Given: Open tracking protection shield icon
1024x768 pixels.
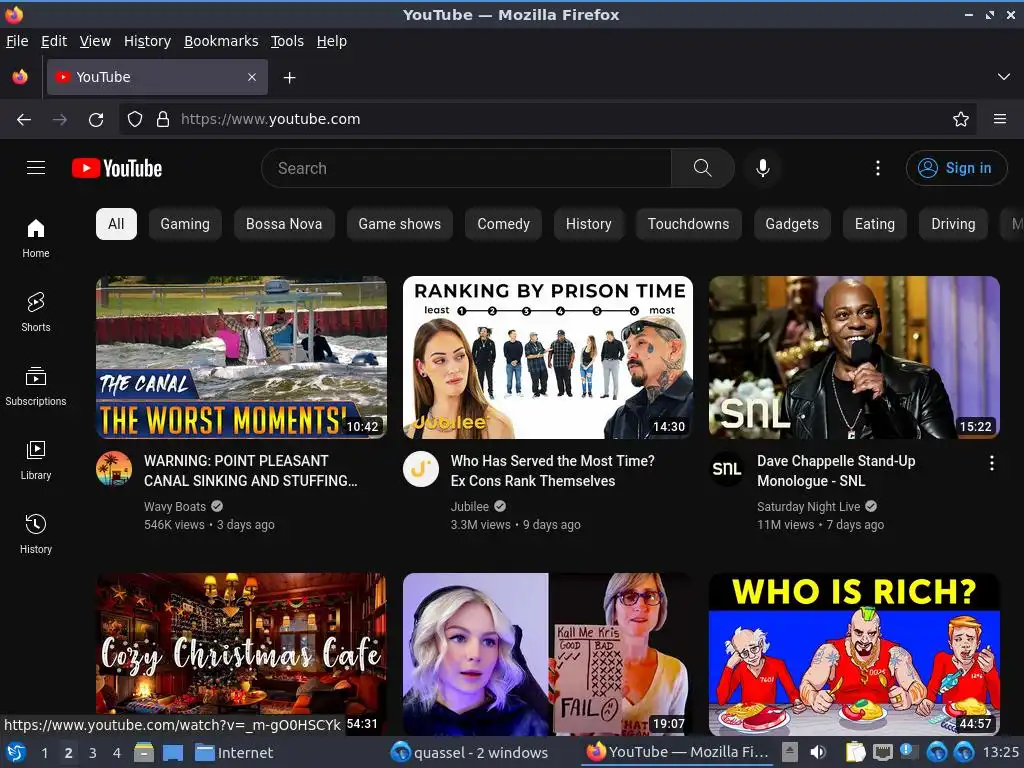Looking at the screenshot, I should click(x=135, y=120).
